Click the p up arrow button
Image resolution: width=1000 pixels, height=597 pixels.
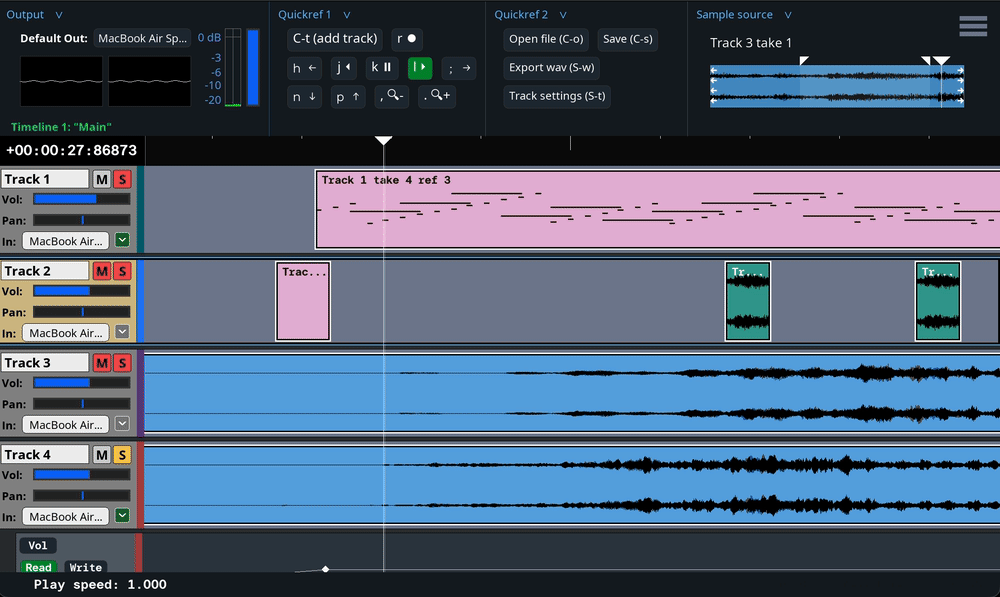(347, 96)
